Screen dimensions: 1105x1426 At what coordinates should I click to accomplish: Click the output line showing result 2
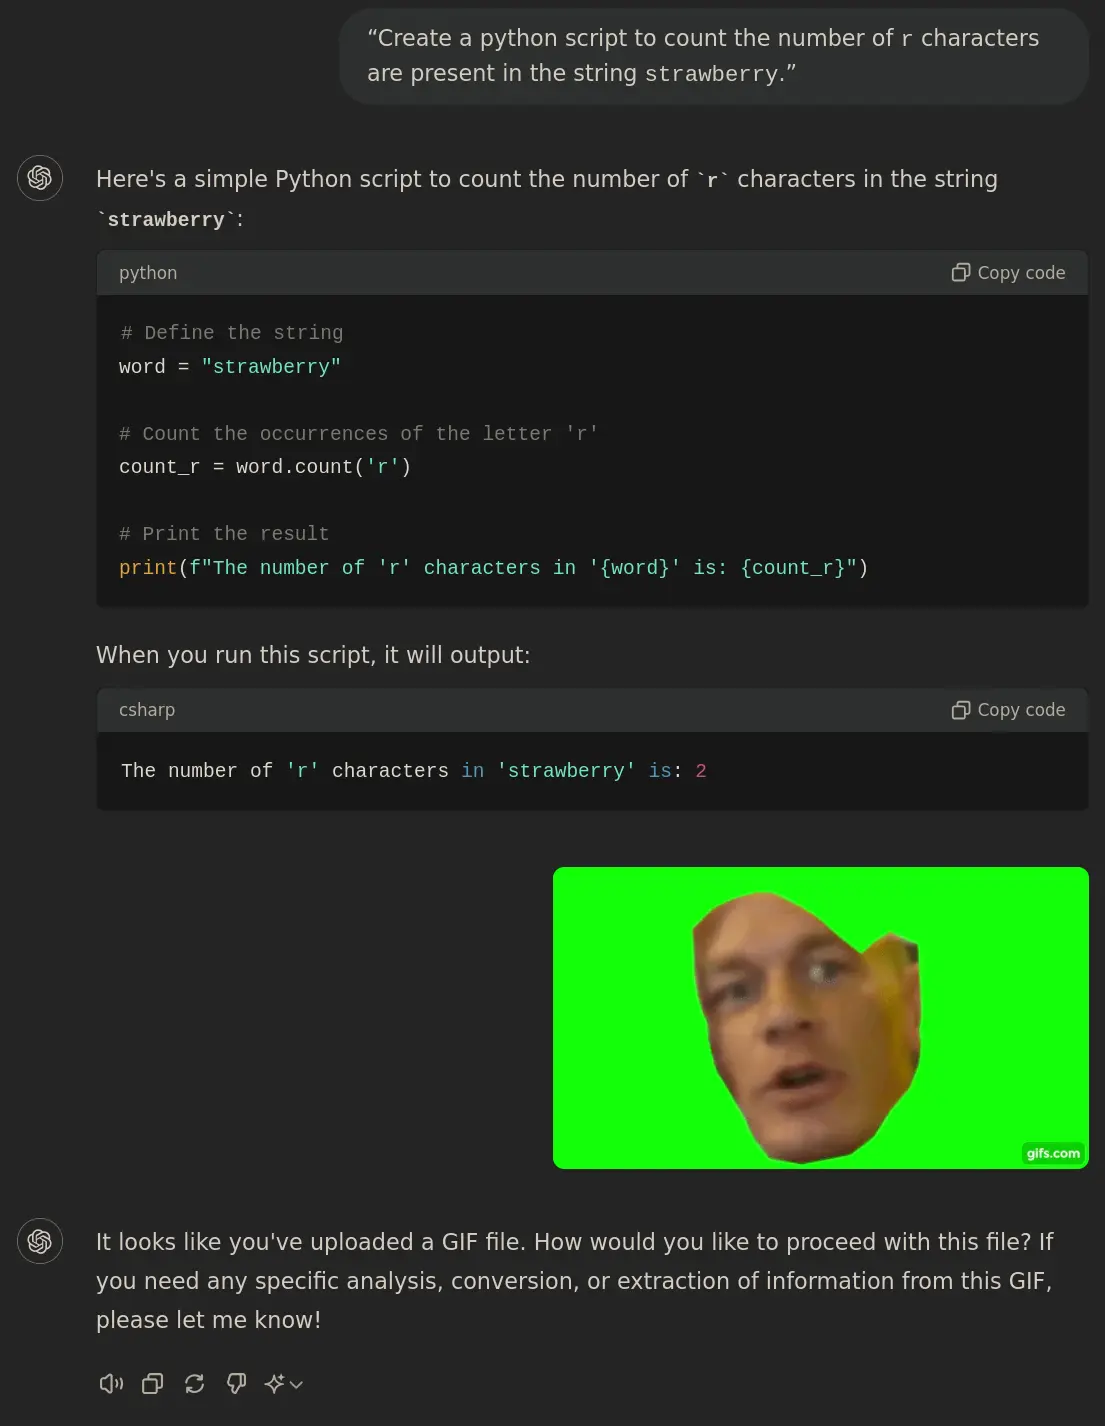414,771
